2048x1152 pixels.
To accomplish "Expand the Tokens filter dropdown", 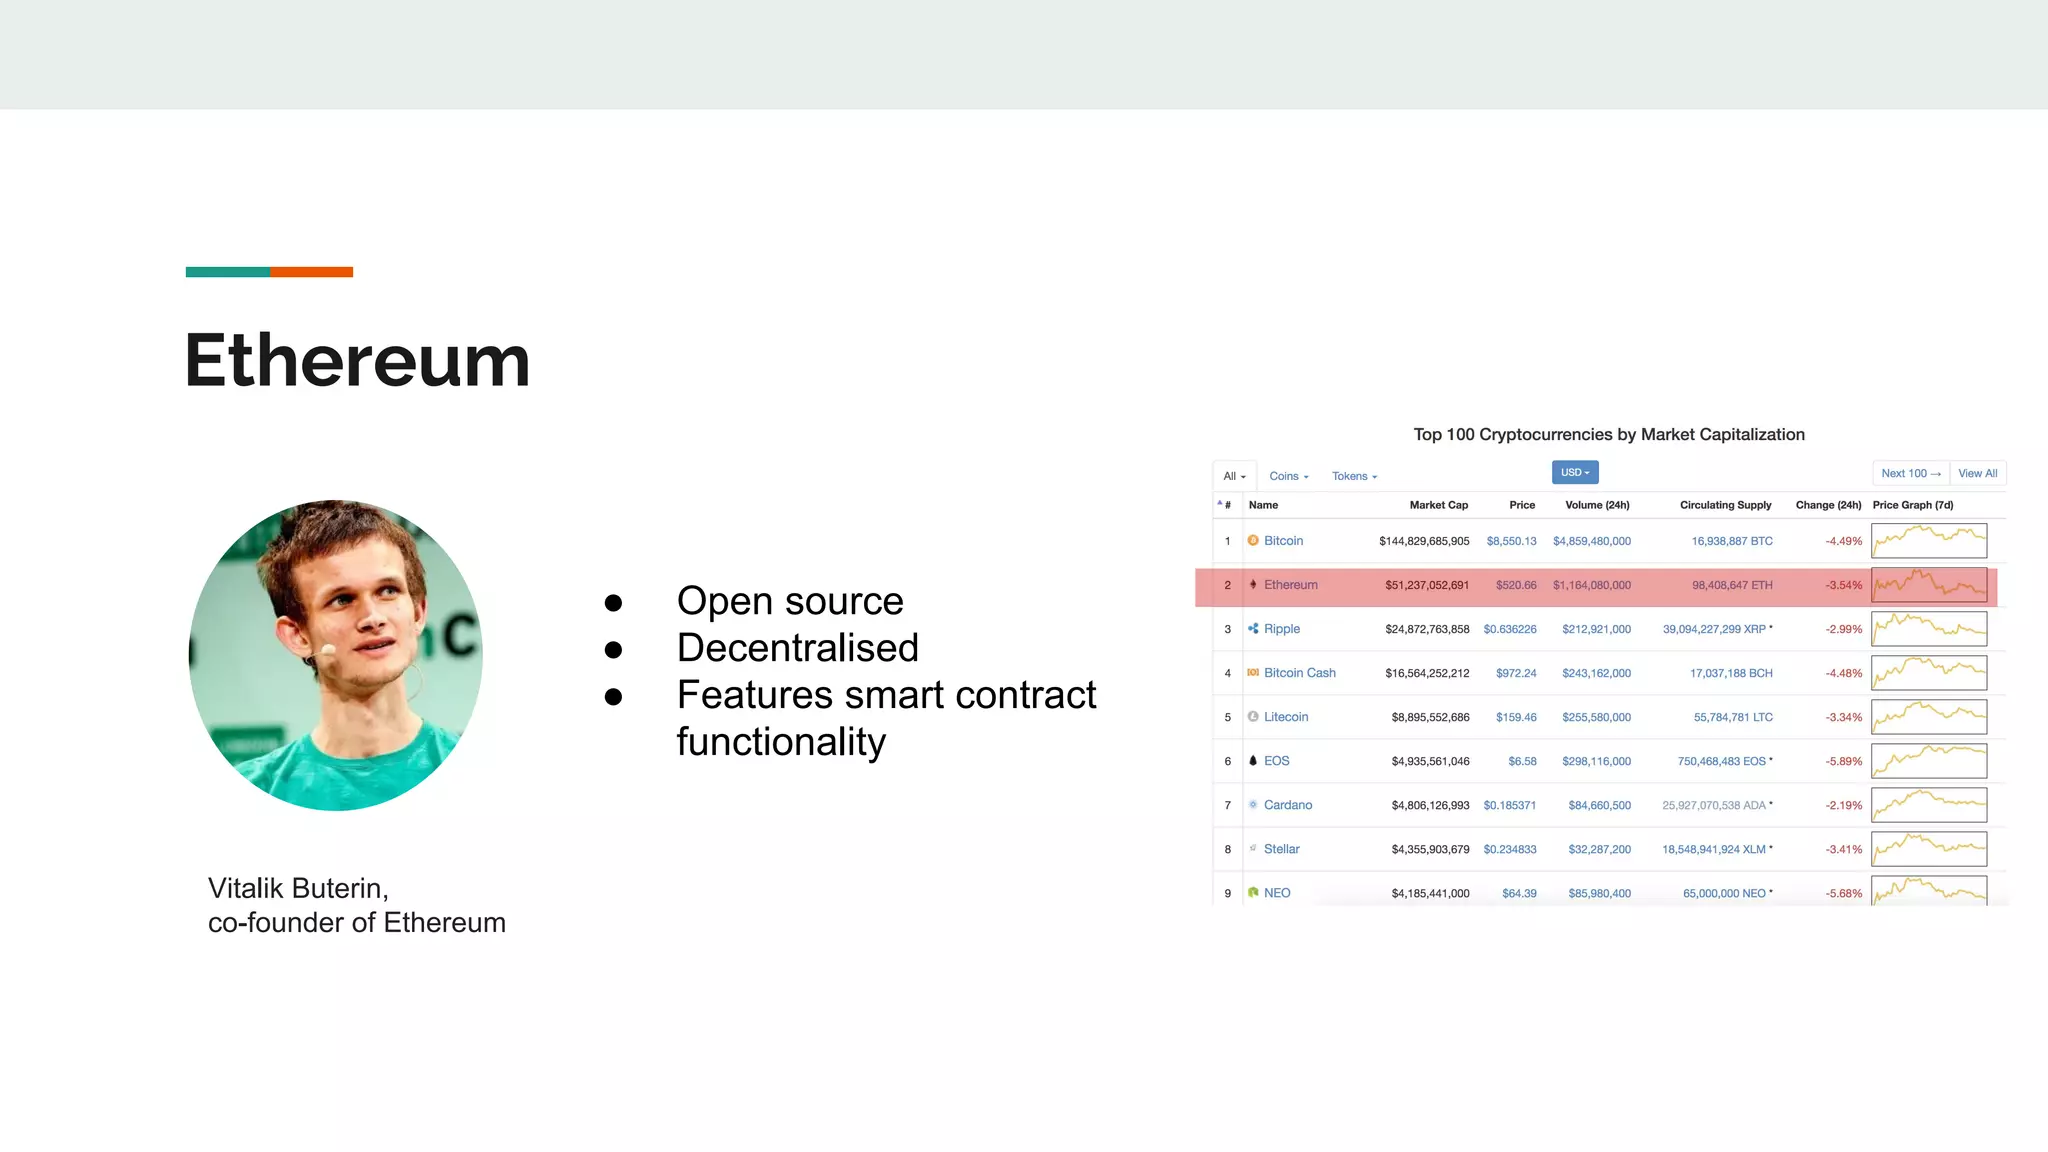I will click(1354, 477).
